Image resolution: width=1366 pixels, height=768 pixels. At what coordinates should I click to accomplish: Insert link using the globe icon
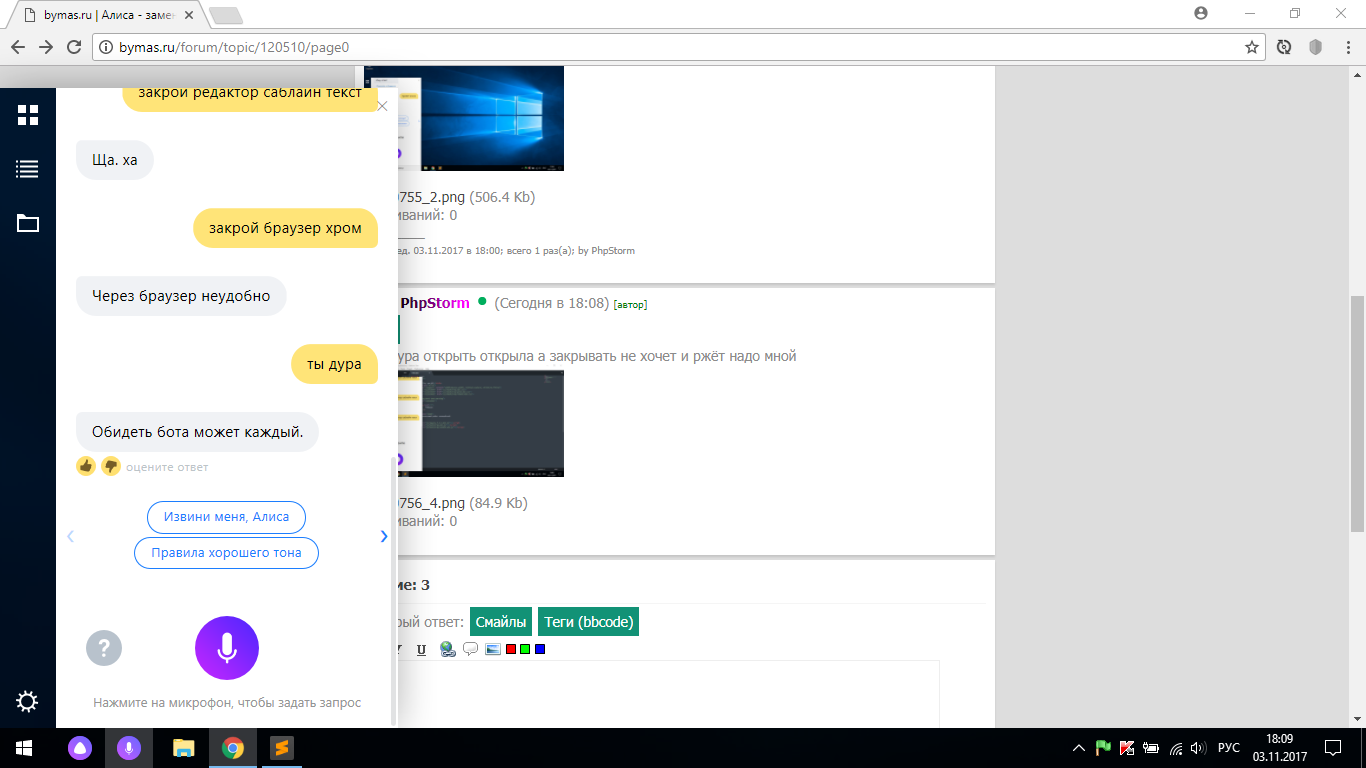tap(448, 649)
